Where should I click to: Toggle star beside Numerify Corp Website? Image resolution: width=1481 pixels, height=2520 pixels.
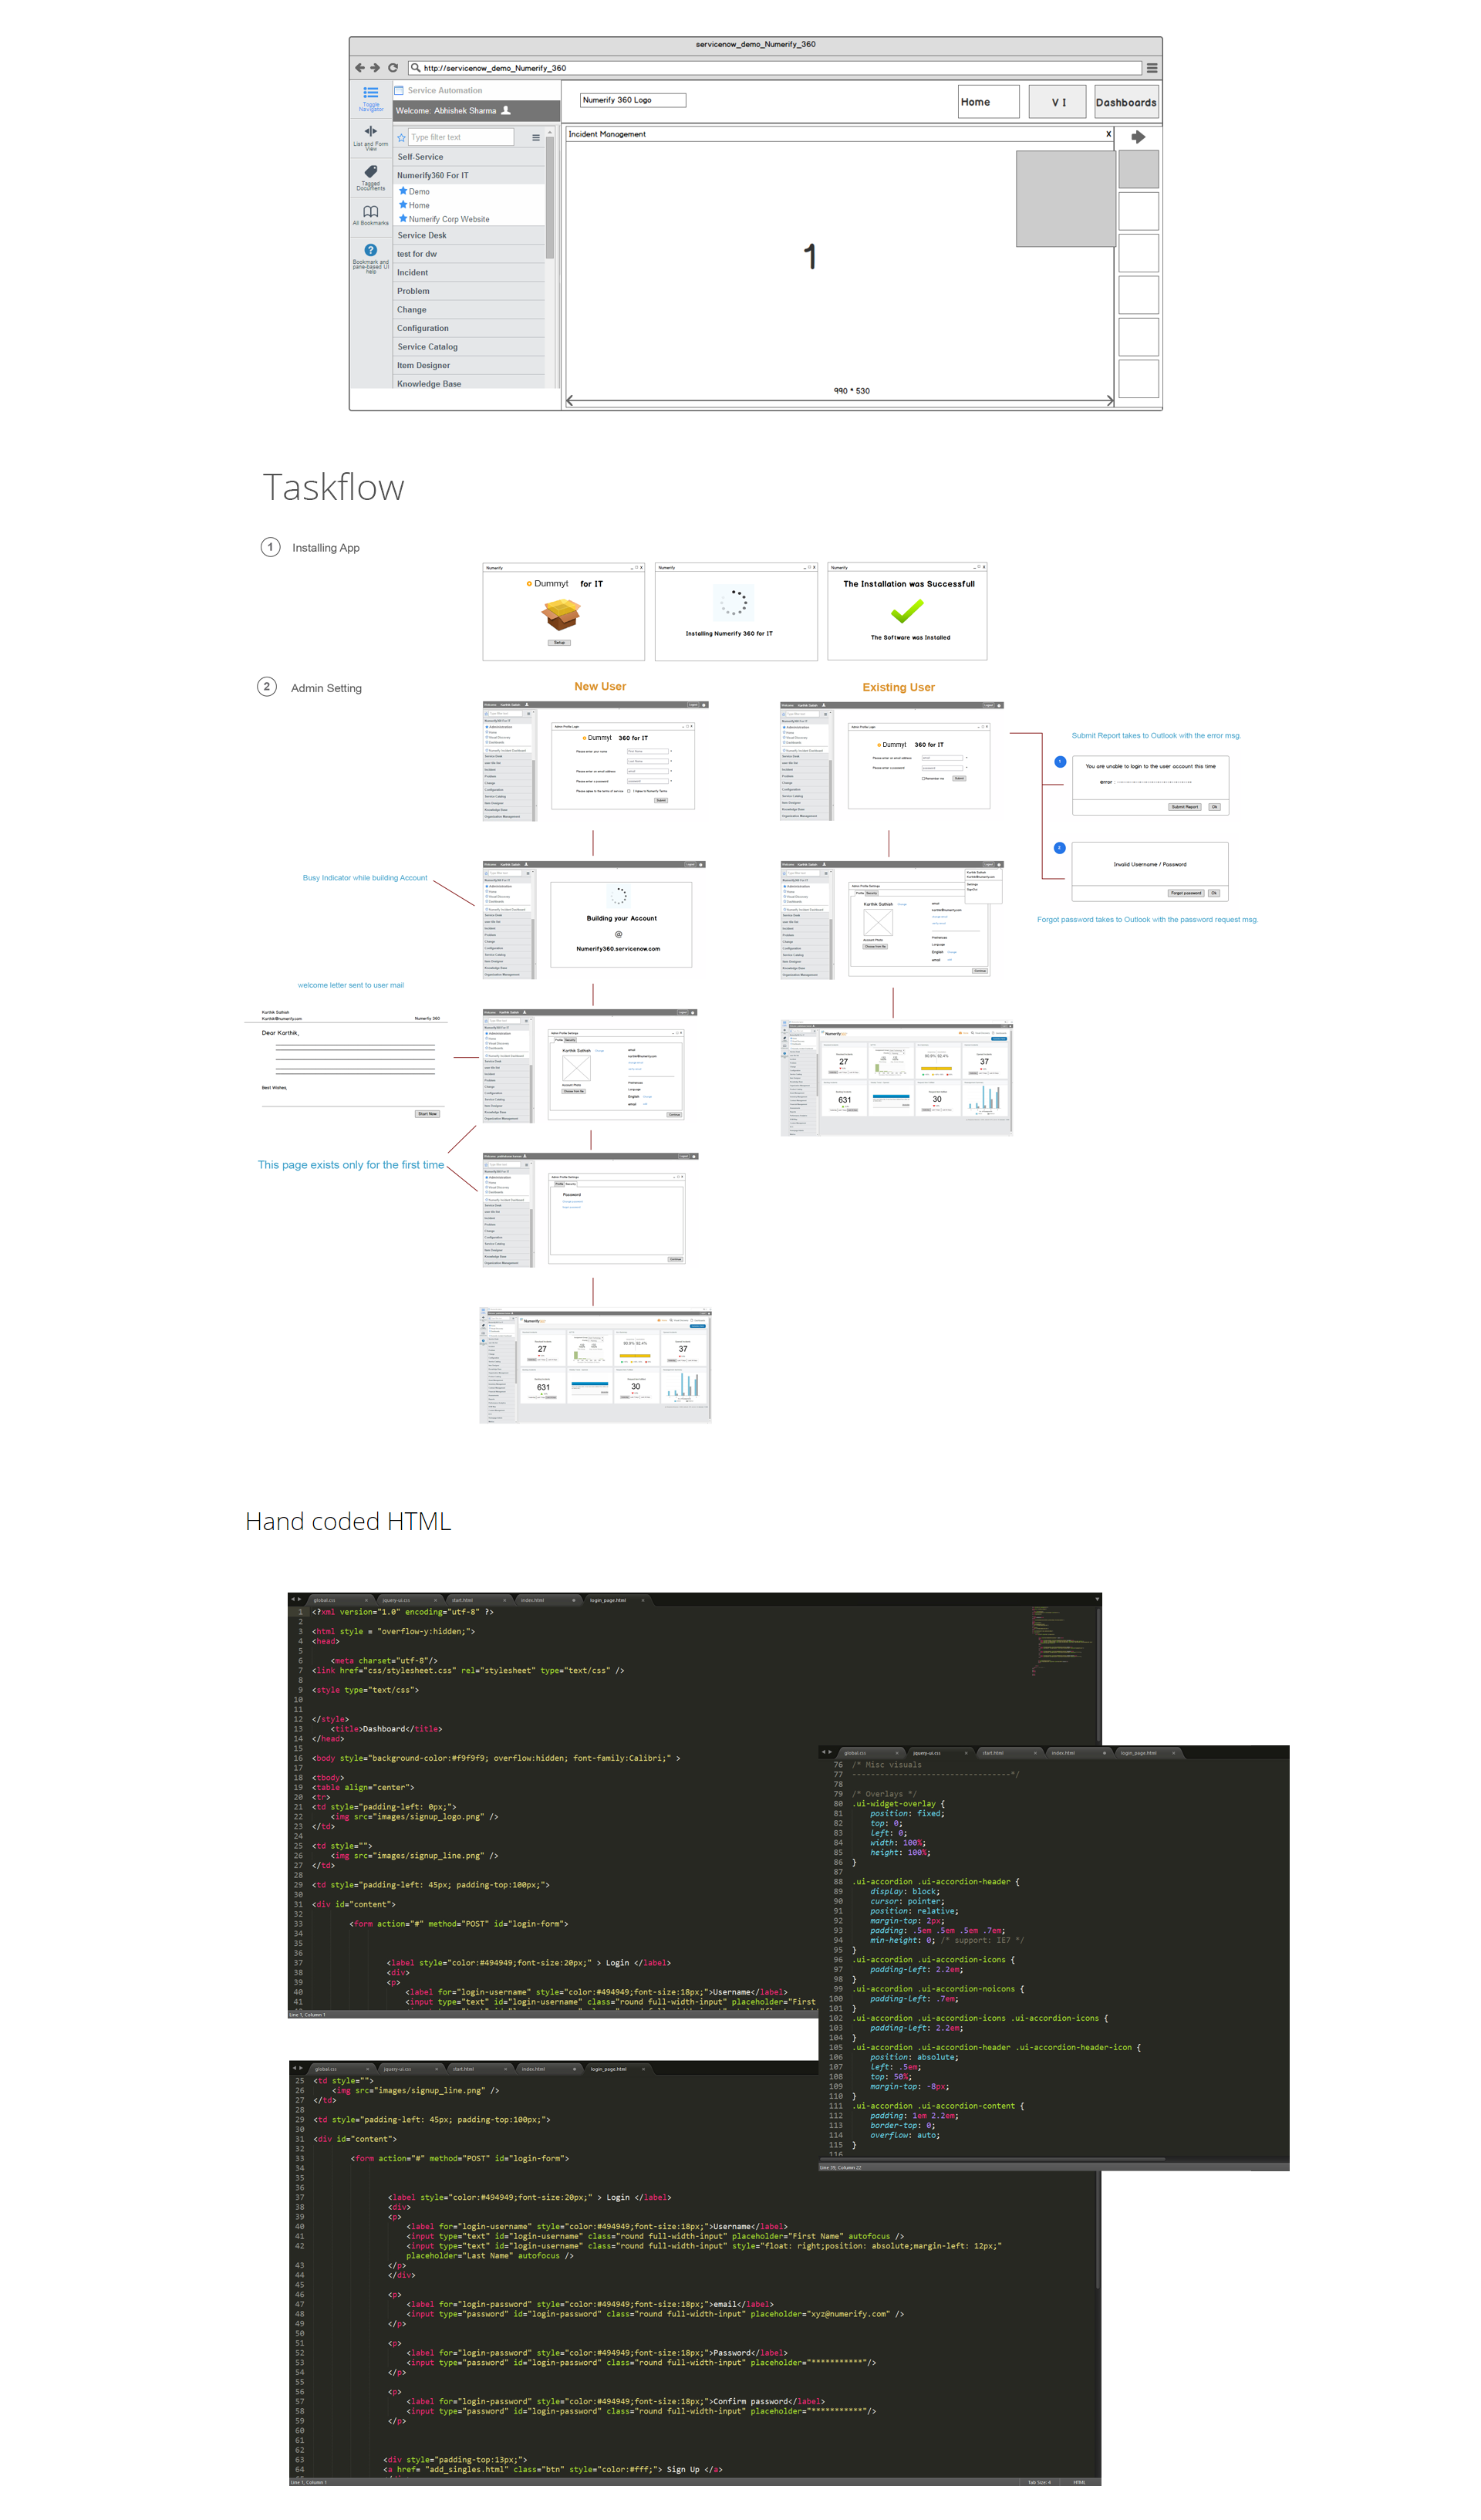click(403, 218)
